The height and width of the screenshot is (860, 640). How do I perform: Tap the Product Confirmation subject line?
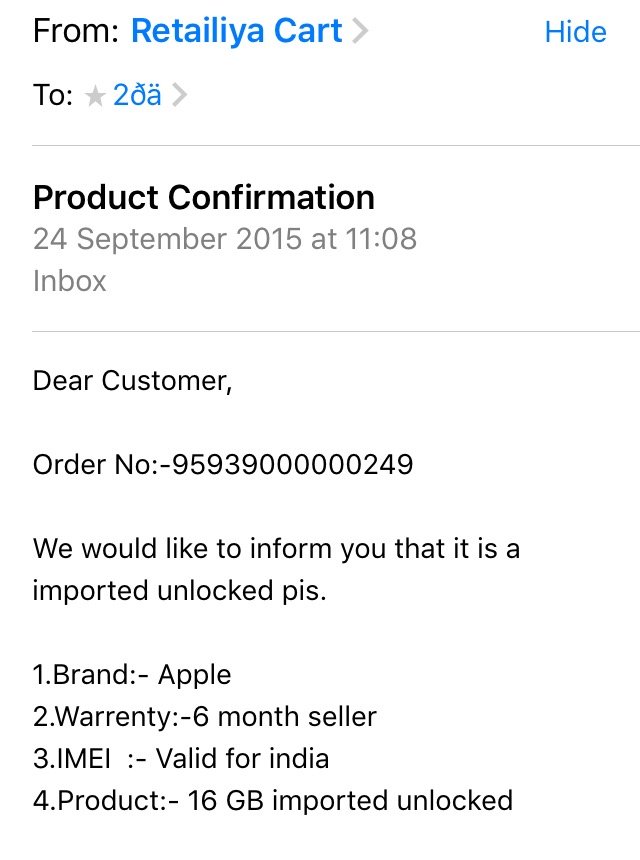coord(203,197)
